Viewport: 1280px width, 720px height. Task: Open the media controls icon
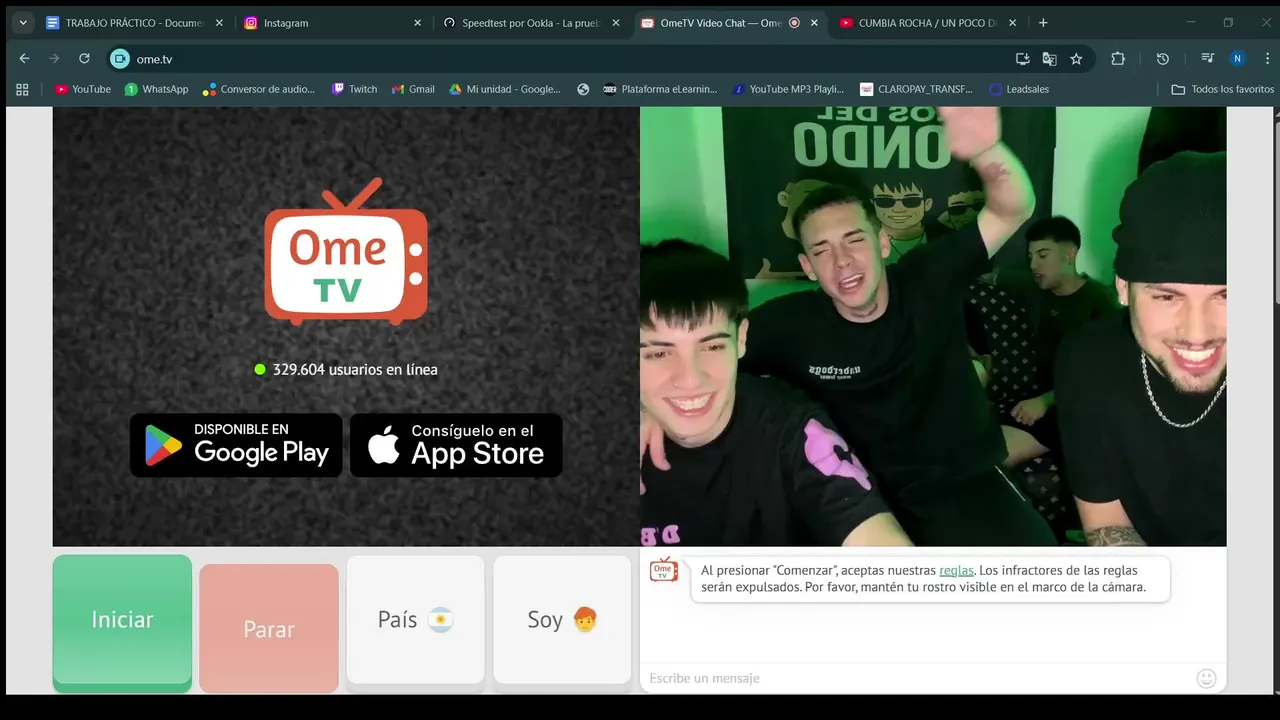1208,59
